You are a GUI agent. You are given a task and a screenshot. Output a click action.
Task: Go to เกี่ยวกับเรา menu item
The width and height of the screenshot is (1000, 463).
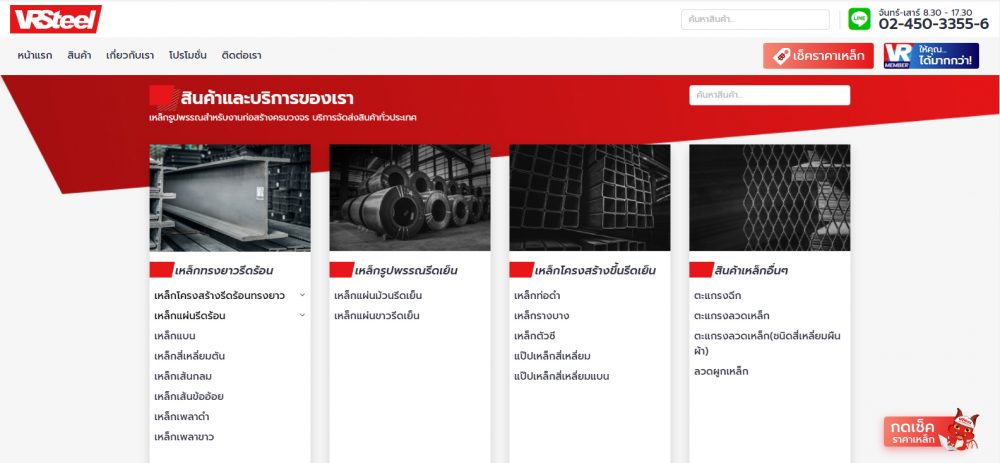click(x=130, y=56)
